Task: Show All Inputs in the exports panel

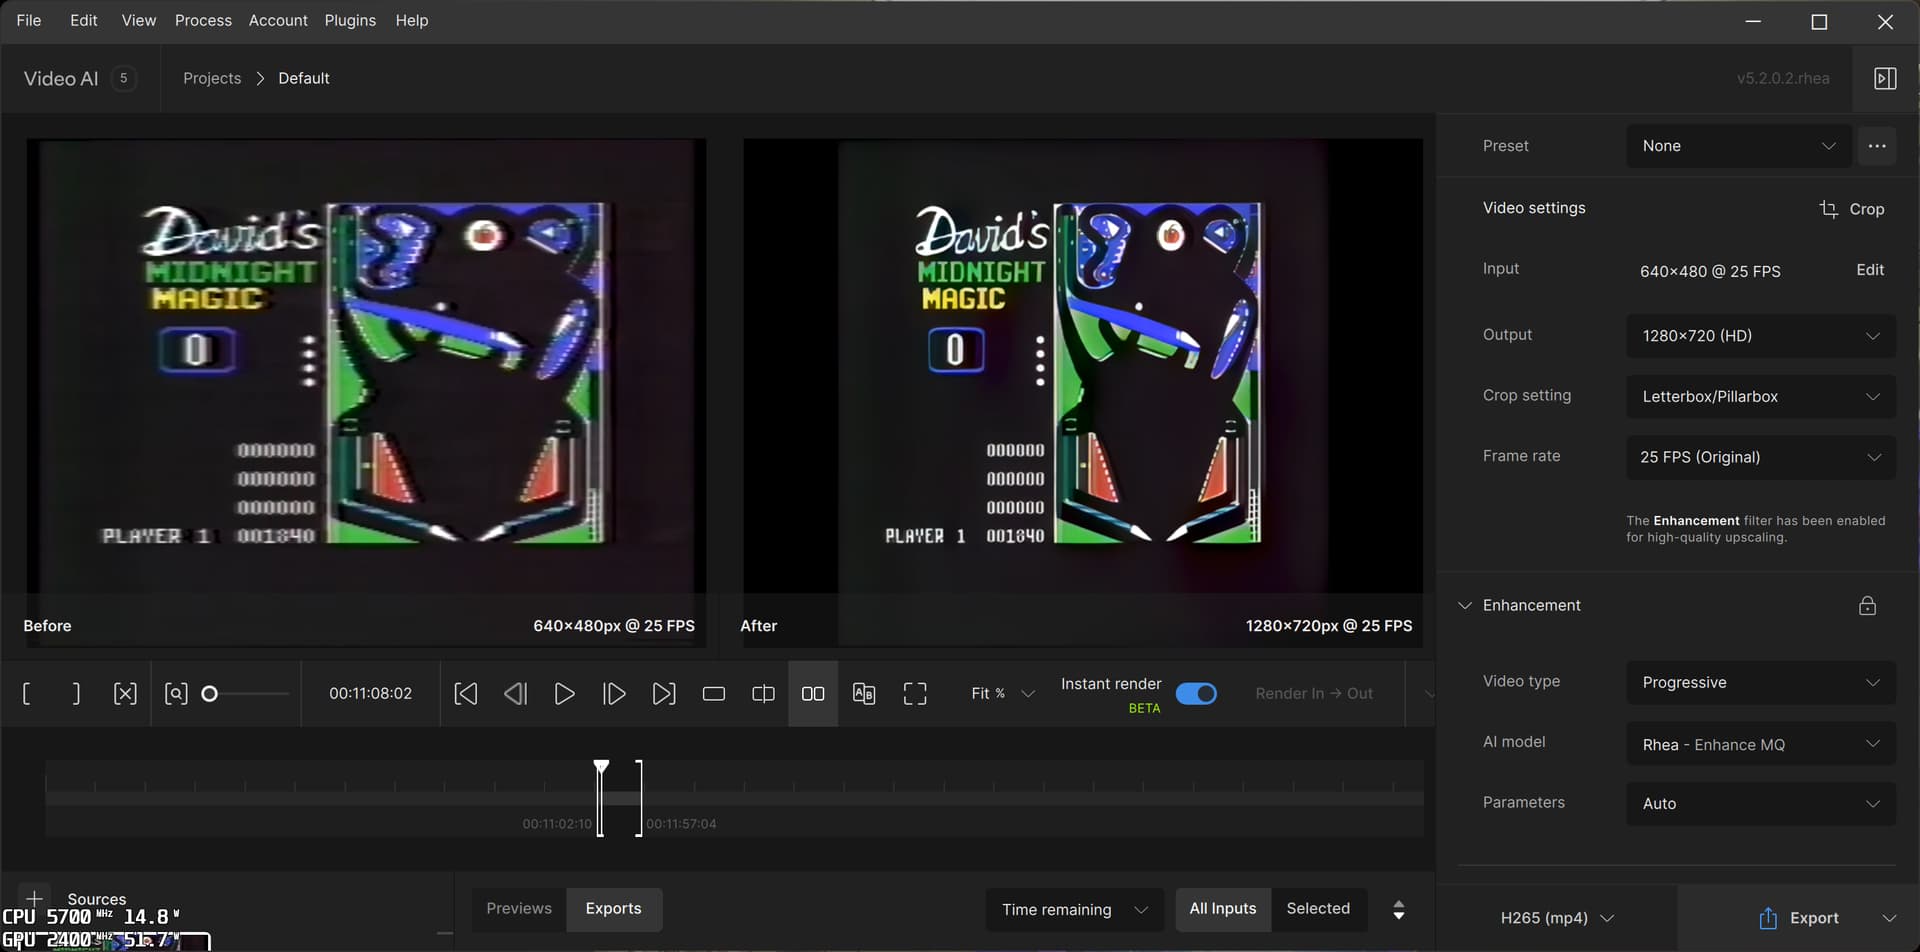Action: click(x=1222, y=909)
